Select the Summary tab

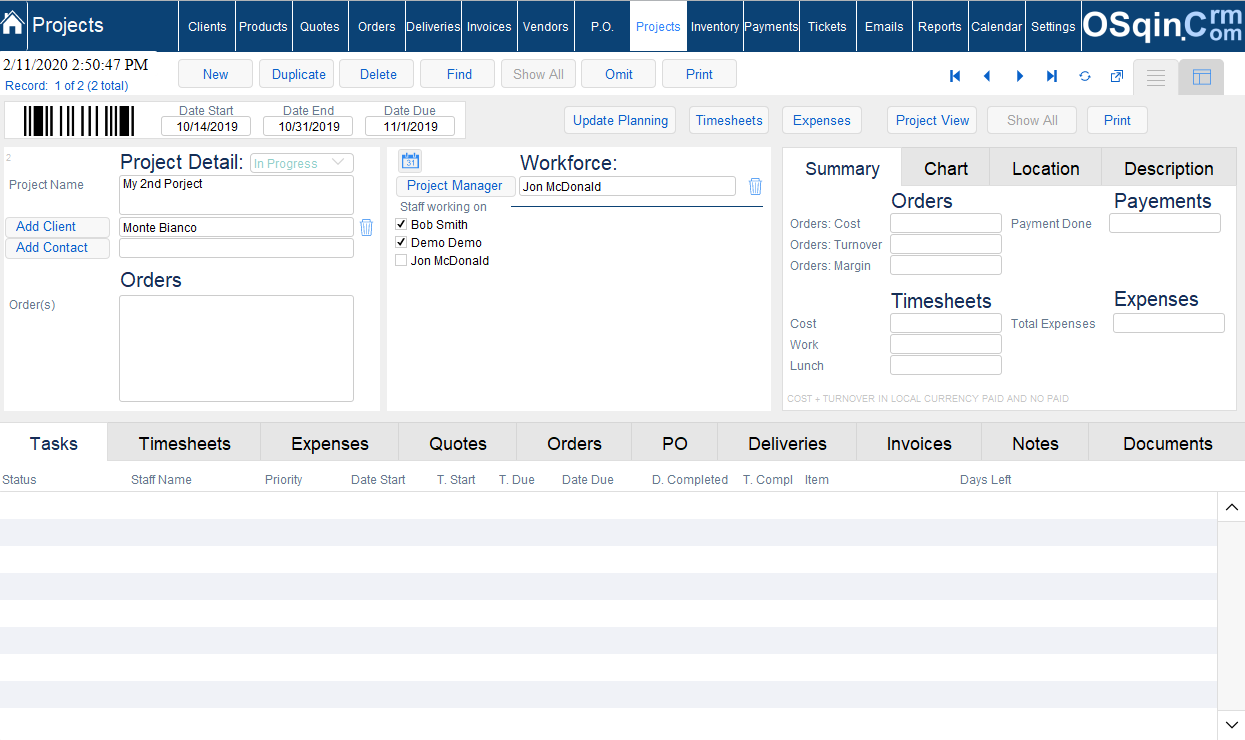(842, 168)
